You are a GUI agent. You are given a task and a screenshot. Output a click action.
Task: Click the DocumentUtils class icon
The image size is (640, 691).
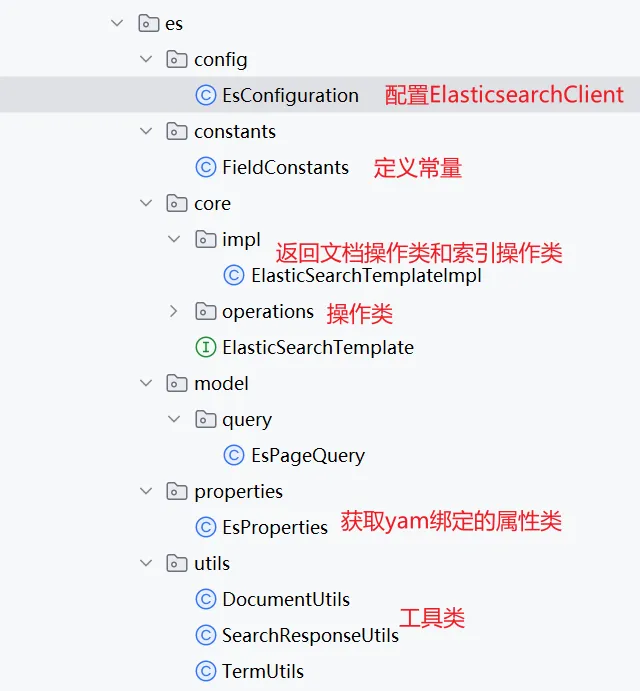(205, 599)
